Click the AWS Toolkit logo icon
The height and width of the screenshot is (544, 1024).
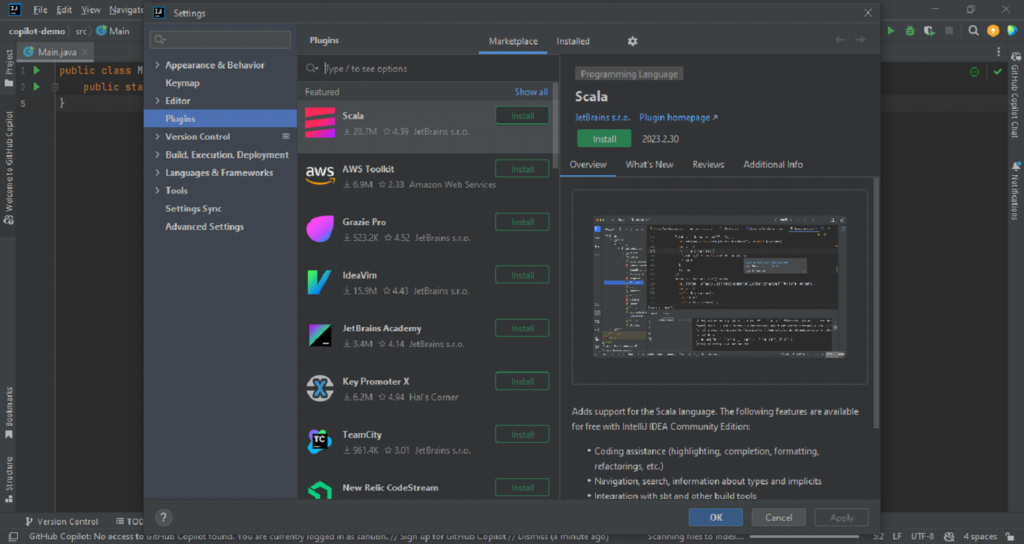(x=320, y=176)
